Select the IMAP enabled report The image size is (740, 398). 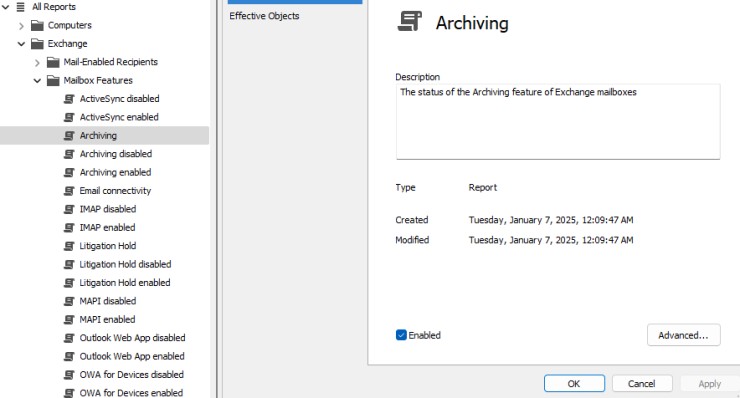click(107, 228)
